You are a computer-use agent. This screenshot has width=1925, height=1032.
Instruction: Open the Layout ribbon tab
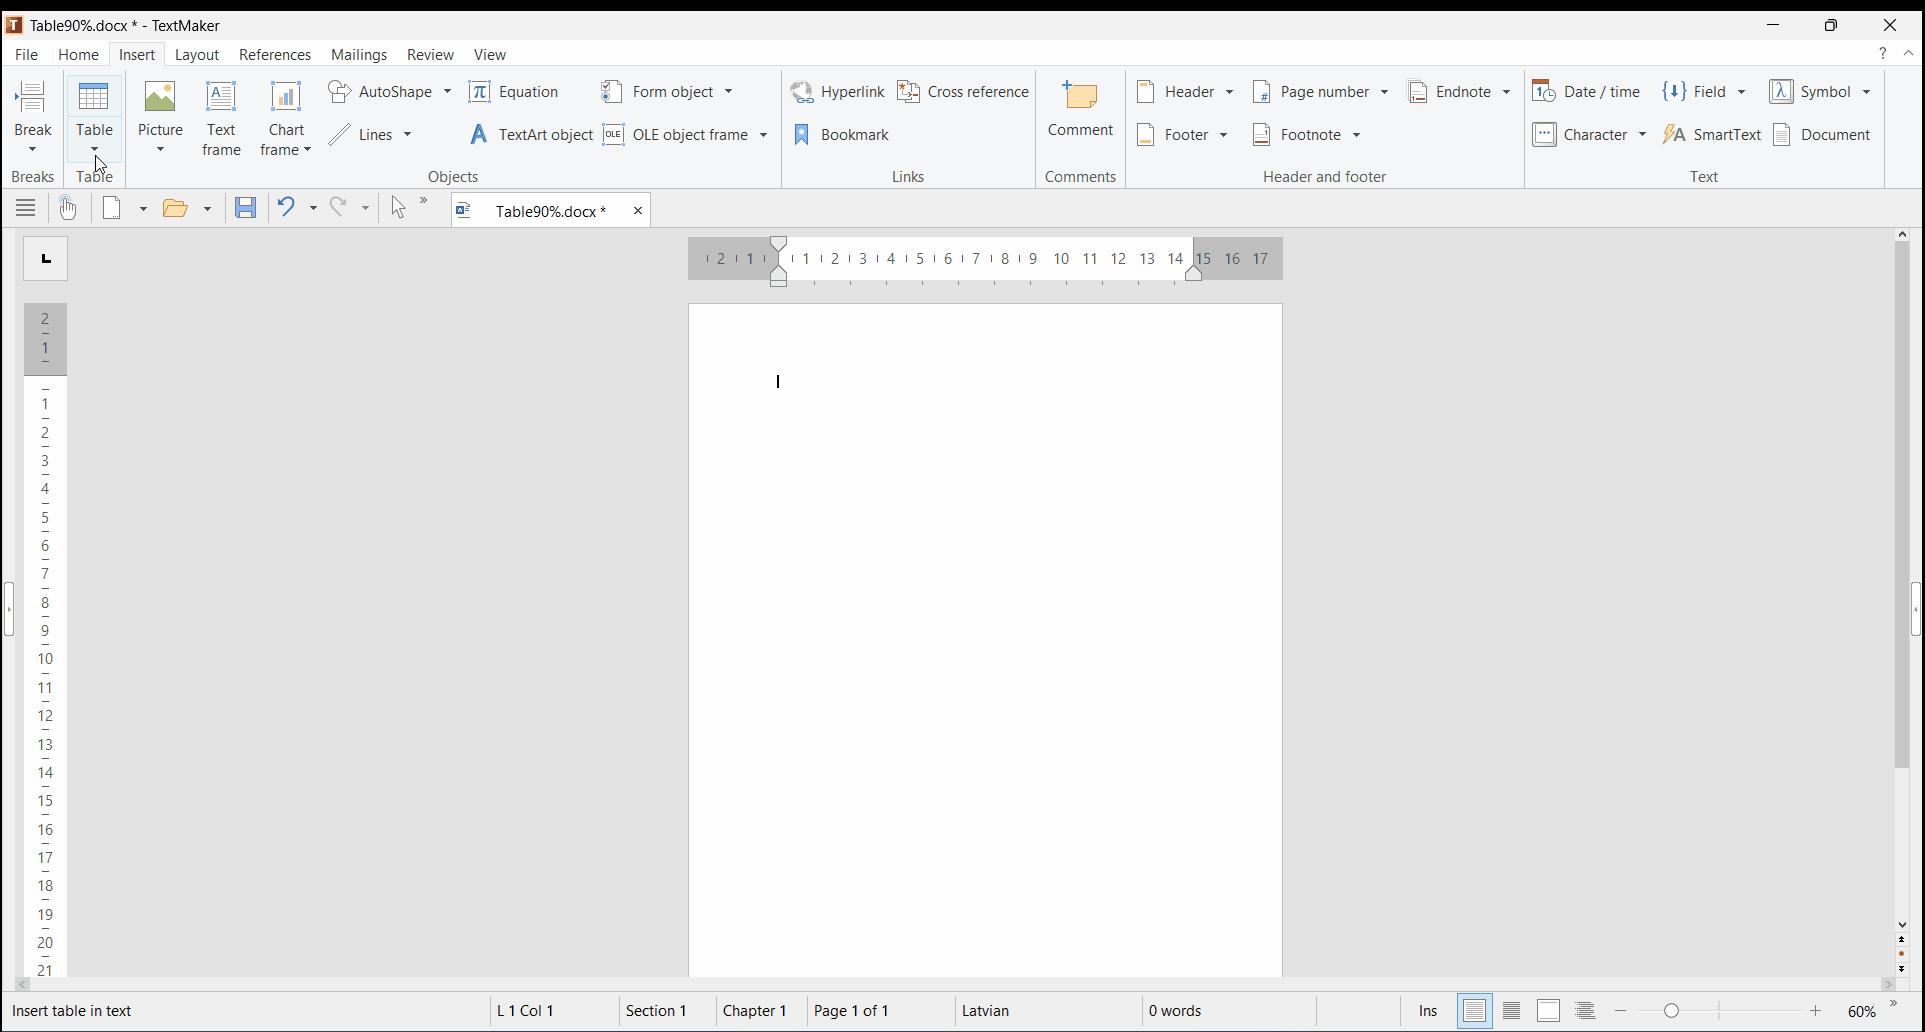[x=197, y=55]
